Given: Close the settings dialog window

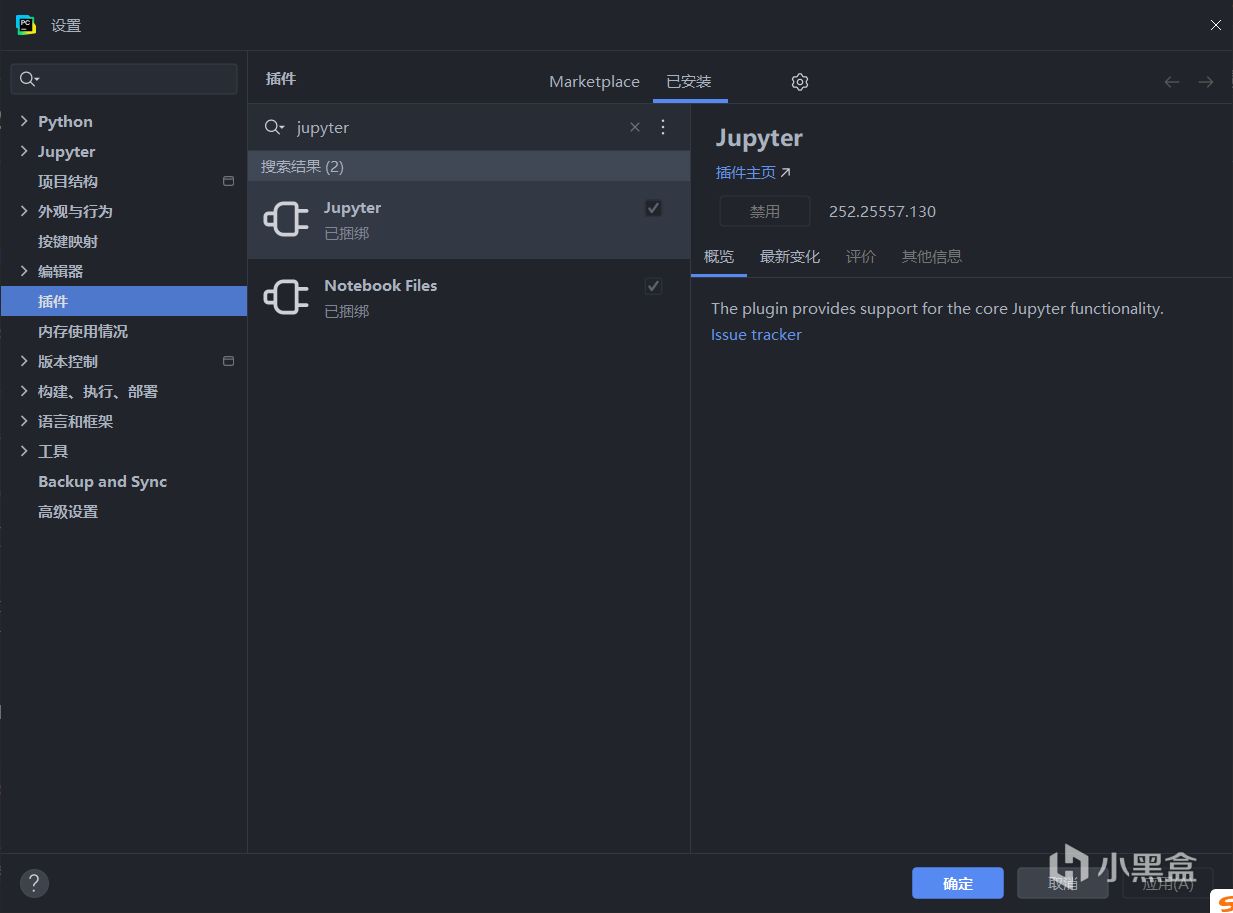Looking at the screenshot, I should coord(1215,25).
